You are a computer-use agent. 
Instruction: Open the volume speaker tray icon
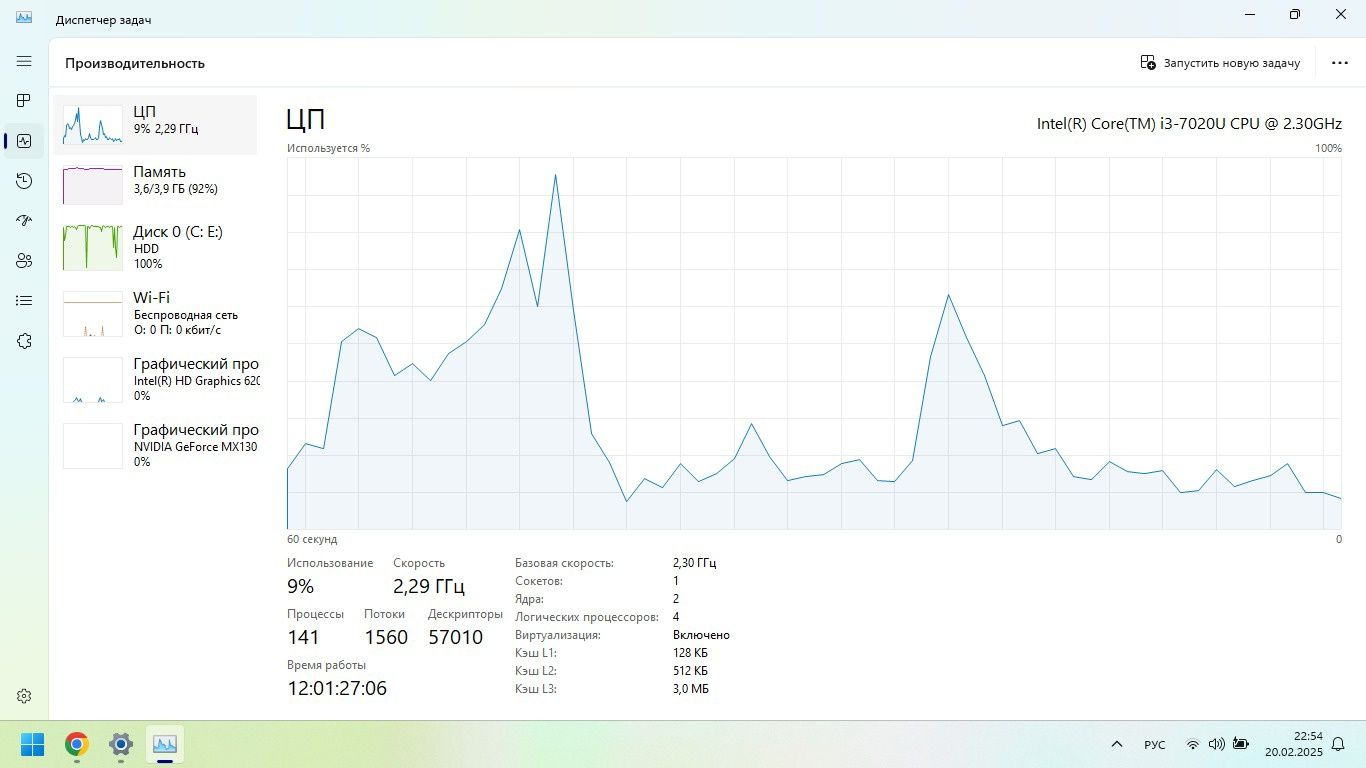point(1217,744)
